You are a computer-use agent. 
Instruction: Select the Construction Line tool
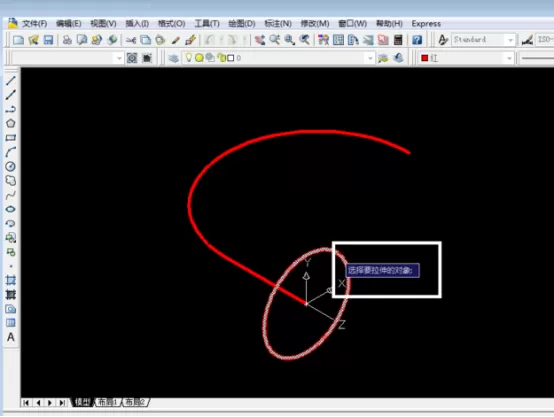click(11, 95)
